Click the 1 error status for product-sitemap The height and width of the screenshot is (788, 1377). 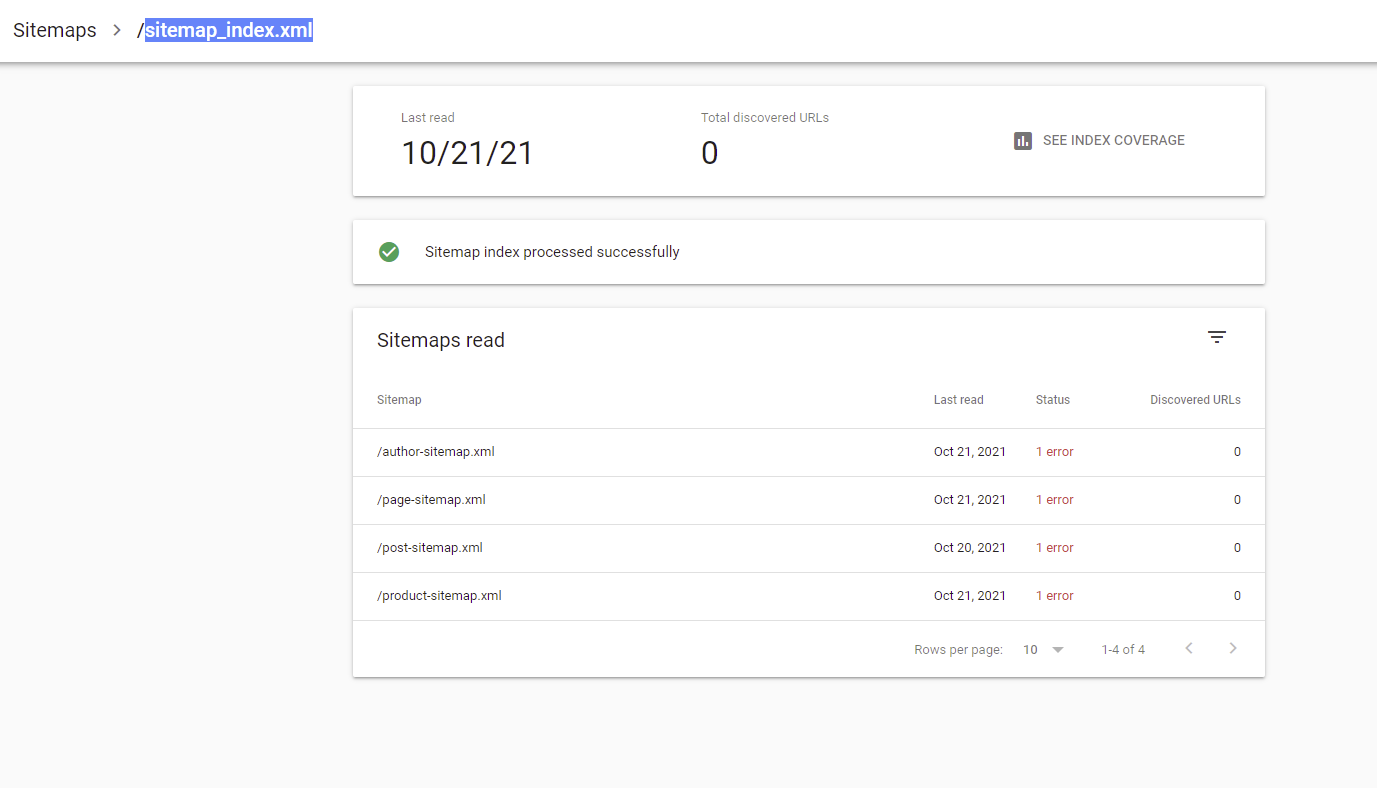1054,596
